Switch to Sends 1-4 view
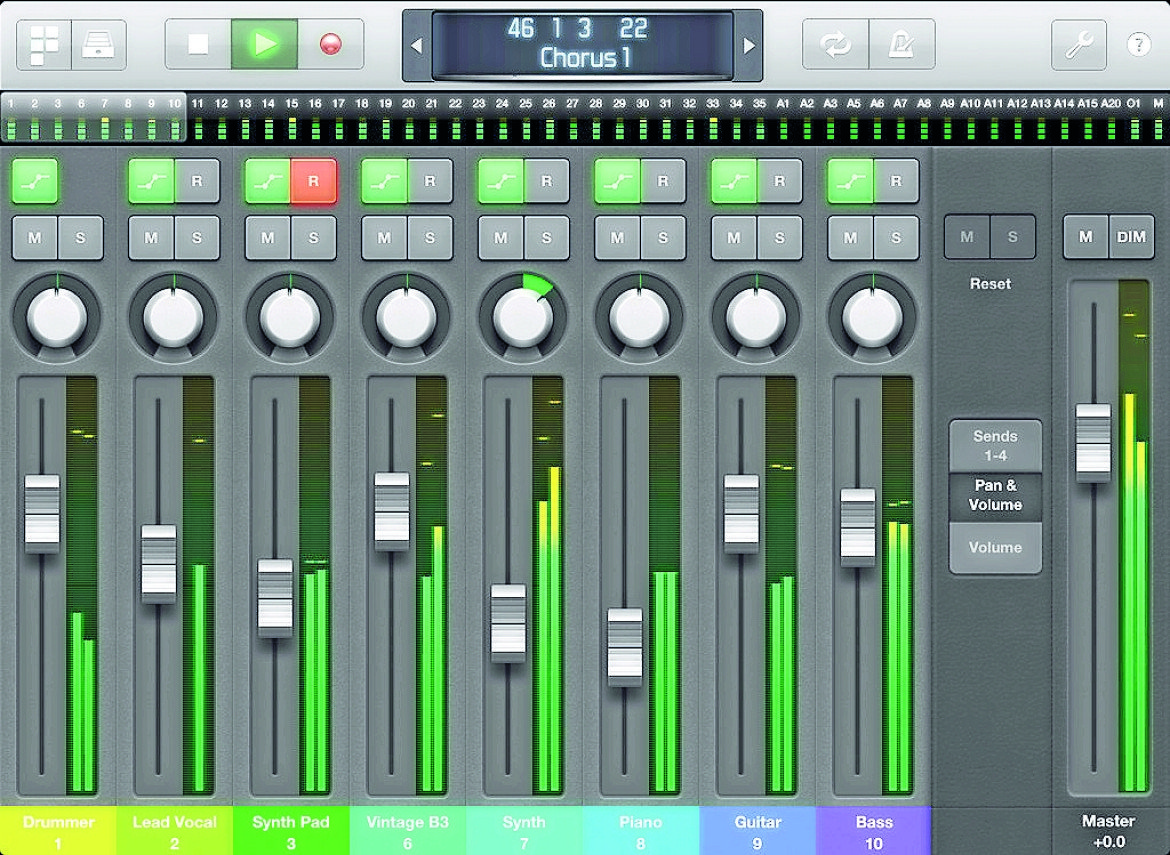 pos(995,446)
